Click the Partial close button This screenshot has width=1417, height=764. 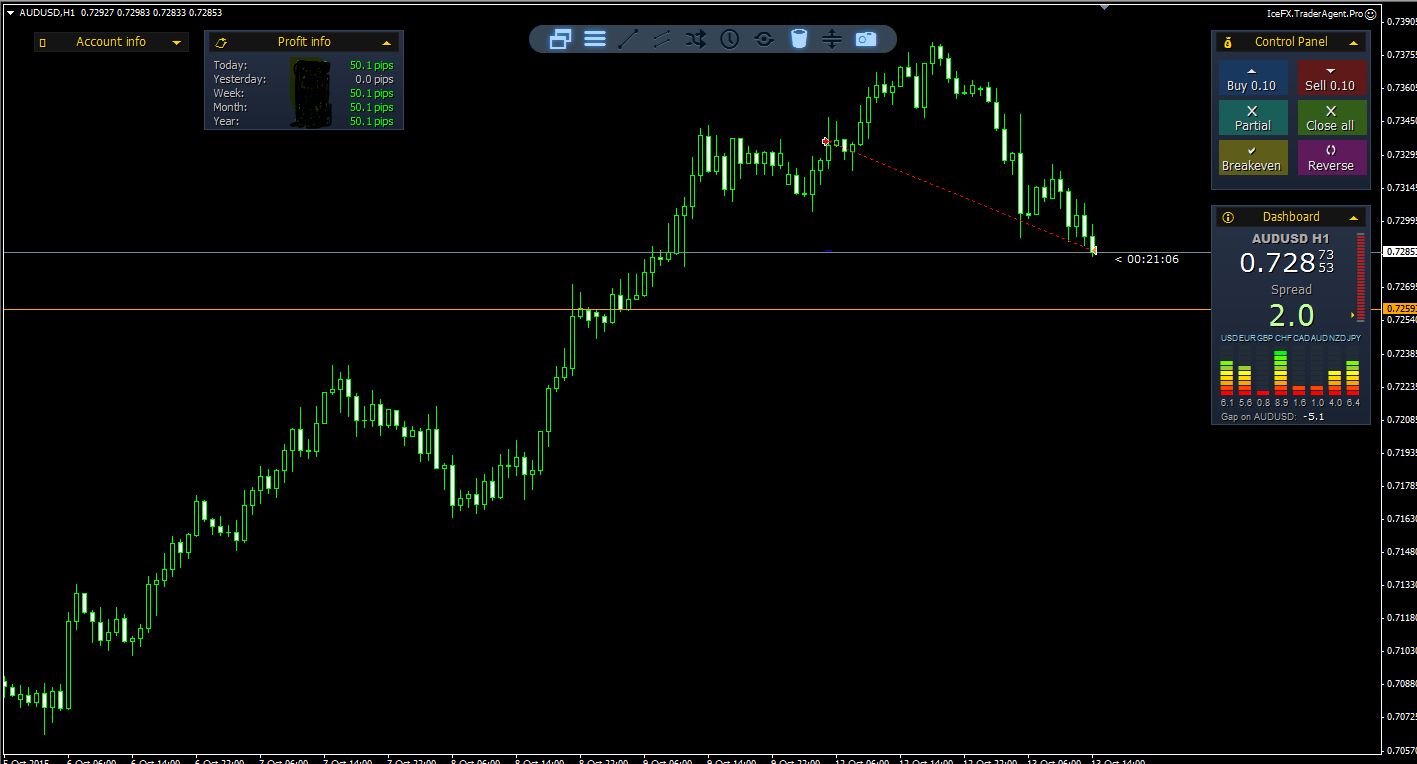pos(1252,118)
